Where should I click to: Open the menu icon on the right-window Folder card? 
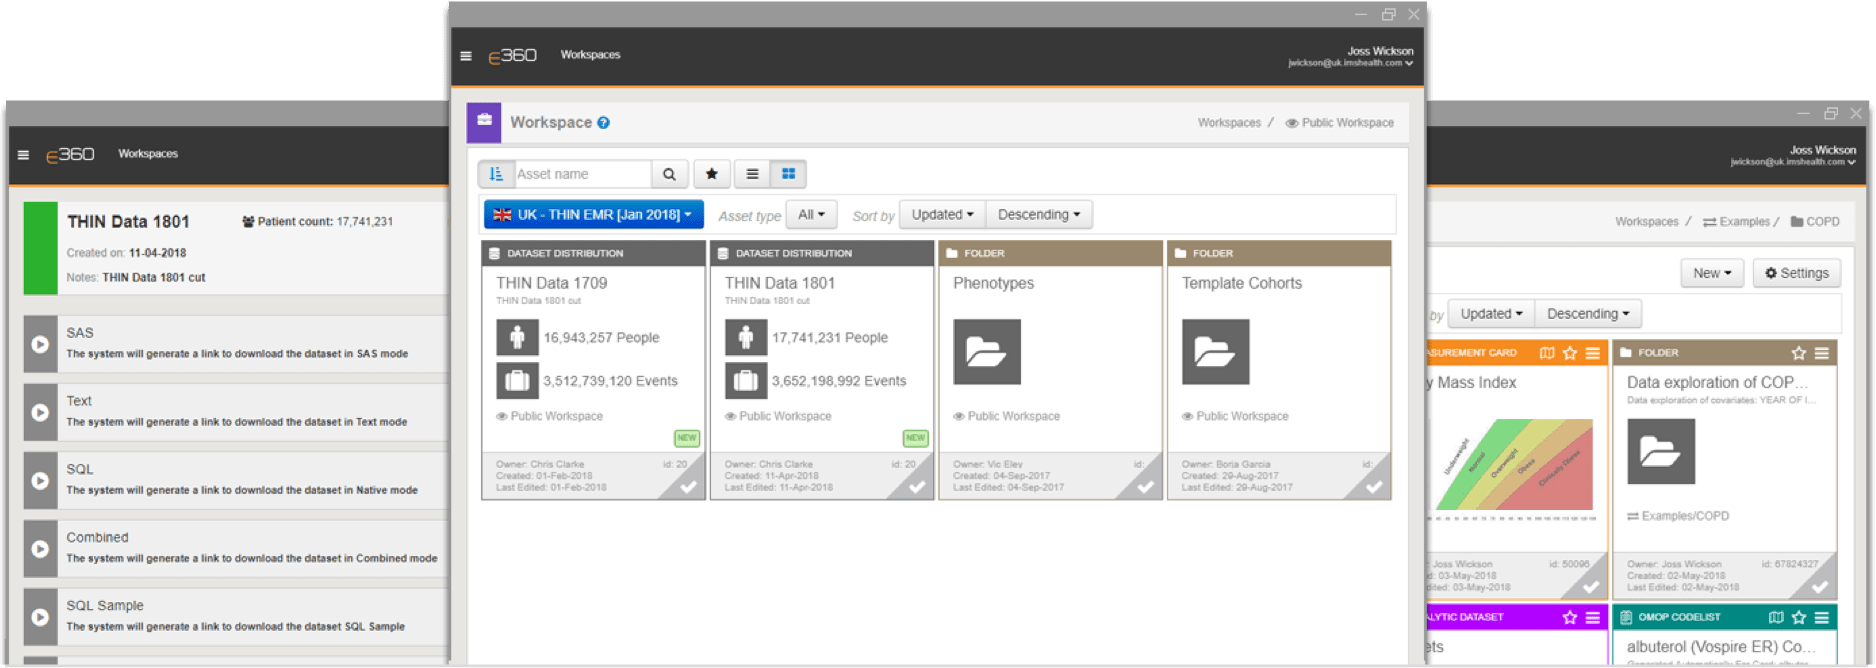(1822, 353)
